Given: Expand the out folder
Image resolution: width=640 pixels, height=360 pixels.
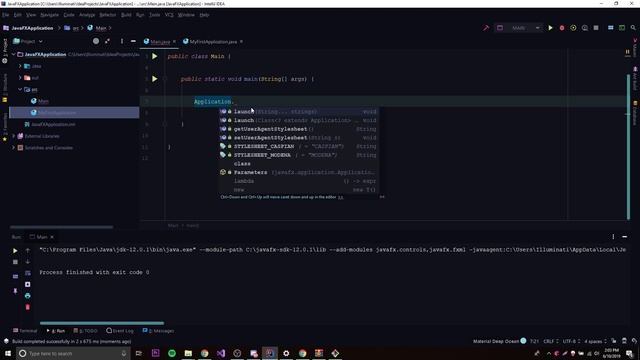Looking at the screenshot, I should [20, 78].
